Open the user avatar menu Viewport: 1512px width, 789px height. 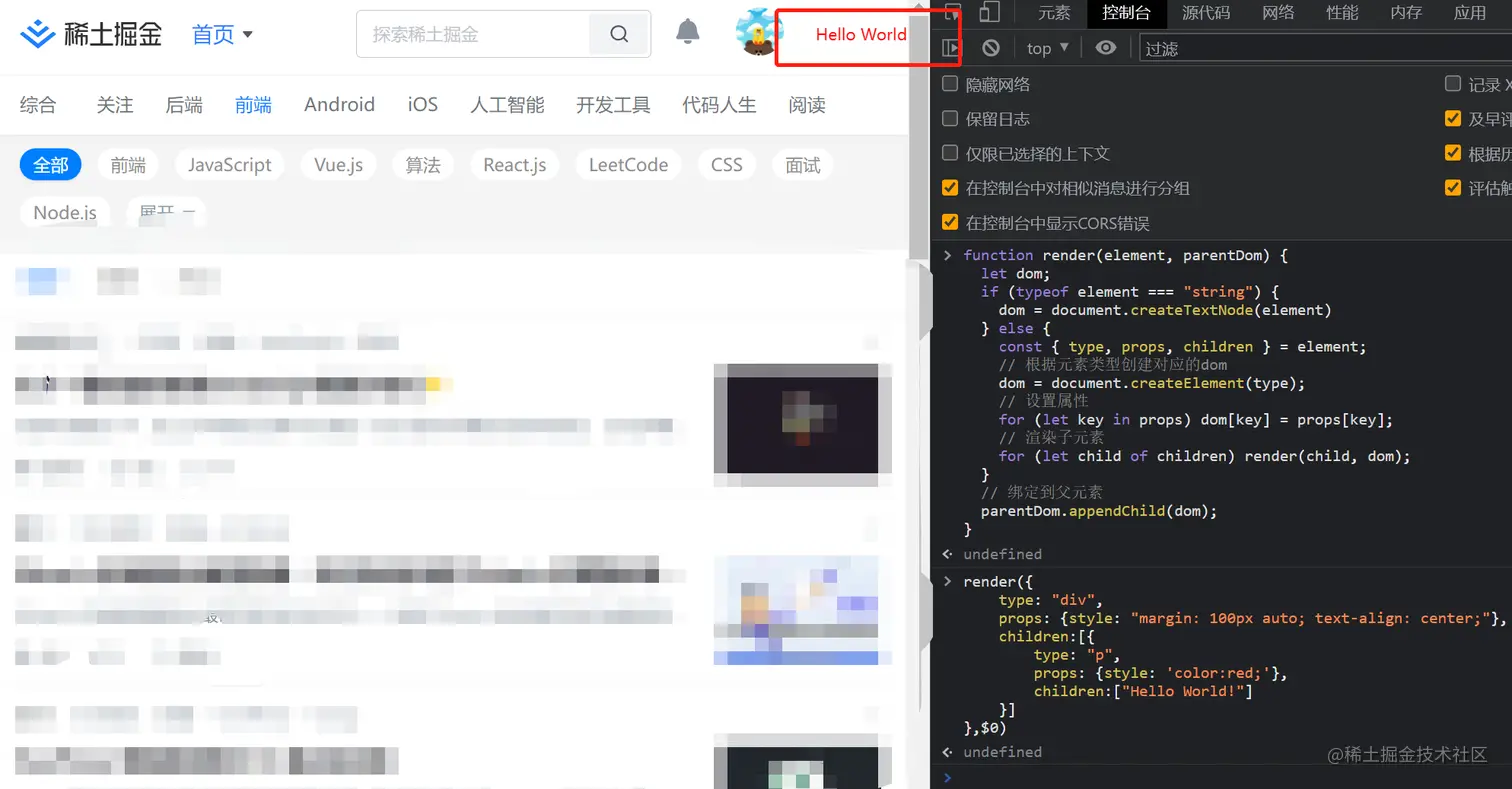click(758, 32)
